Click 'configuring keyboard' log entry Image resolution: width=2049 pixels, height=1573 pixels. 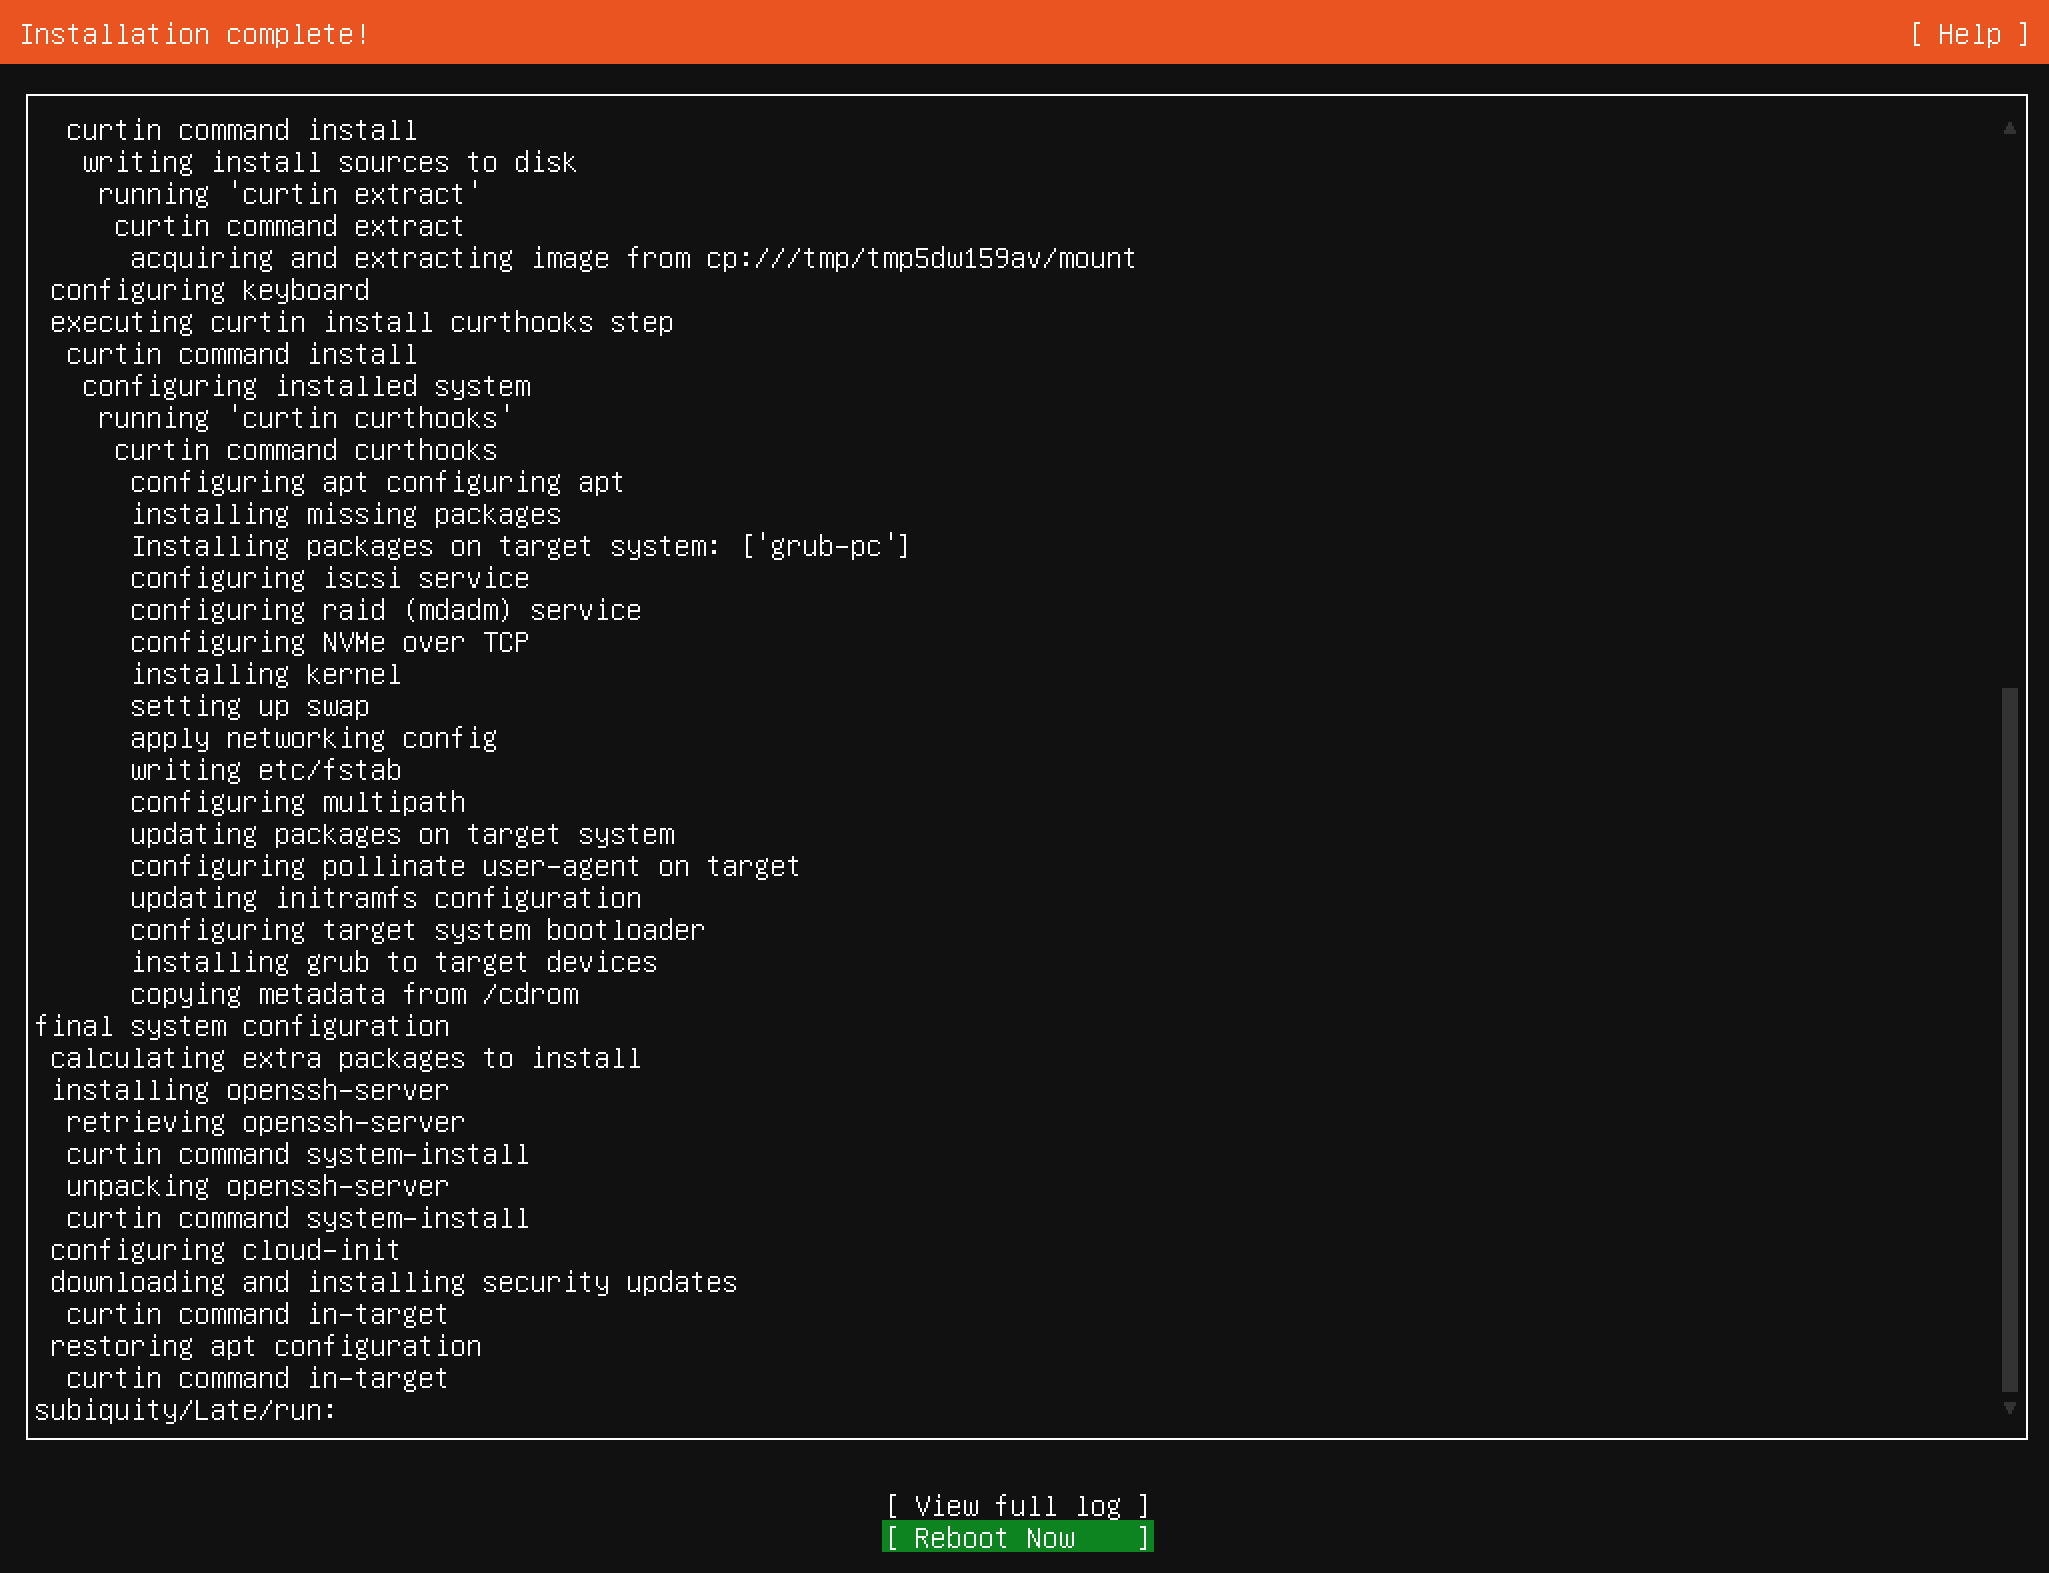click(210, 290)
